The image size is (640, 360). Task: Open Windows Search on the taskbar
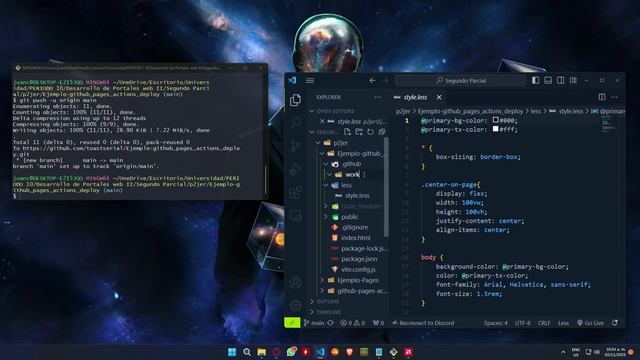tap(247, 352)
